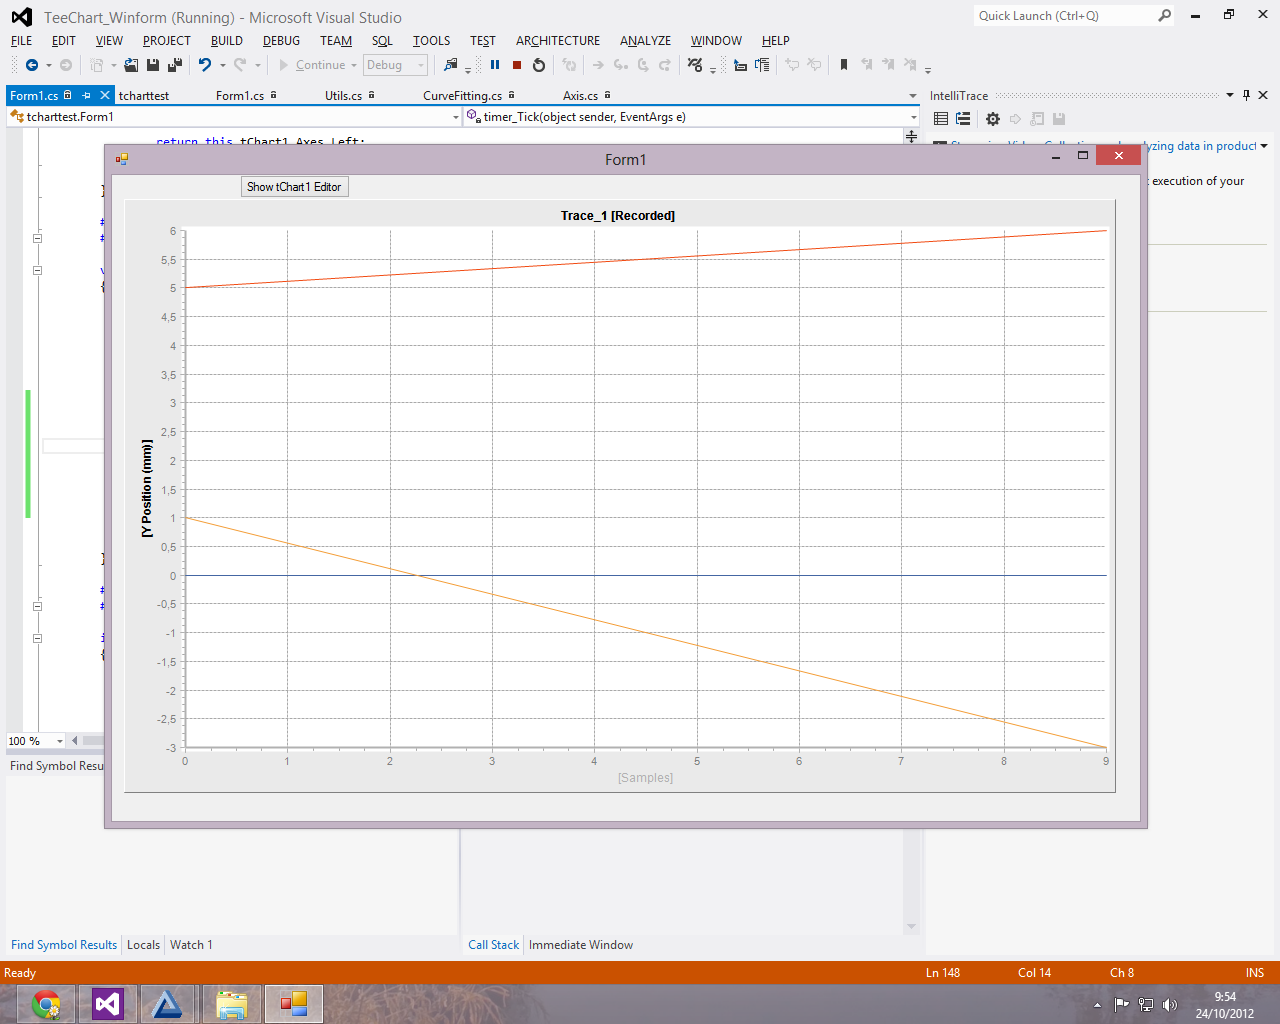Expand the dropdown beside the IntelliTrace blue link
The height and width of the screenshot is (1024, 1280).
(1264, 146)
